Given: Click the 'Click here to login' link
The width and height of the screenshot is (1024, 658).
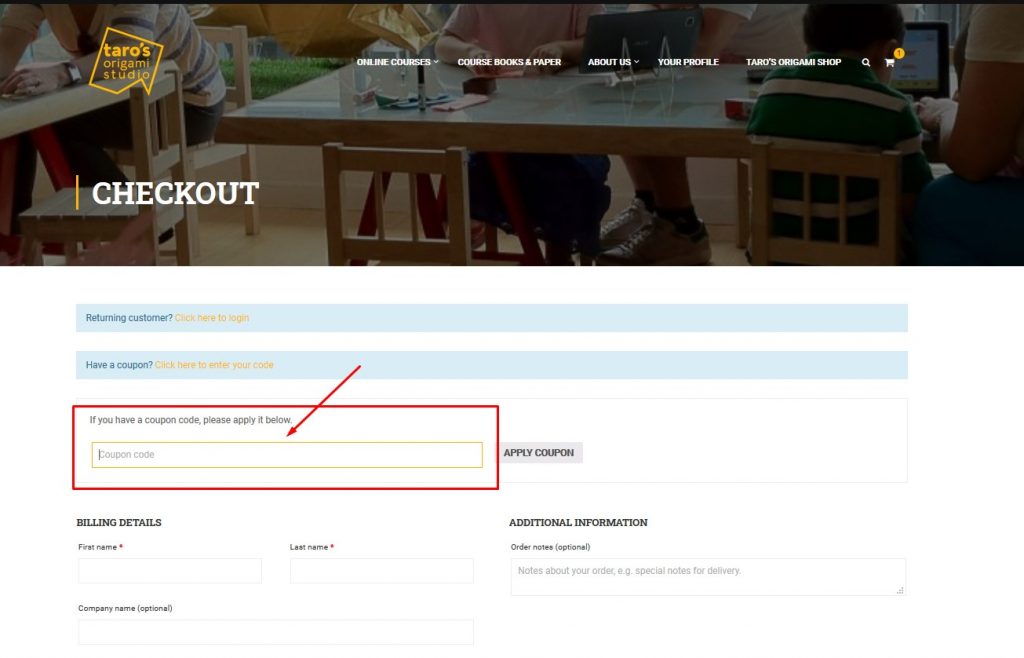Looking at the screenshot, I should point(212,318).
